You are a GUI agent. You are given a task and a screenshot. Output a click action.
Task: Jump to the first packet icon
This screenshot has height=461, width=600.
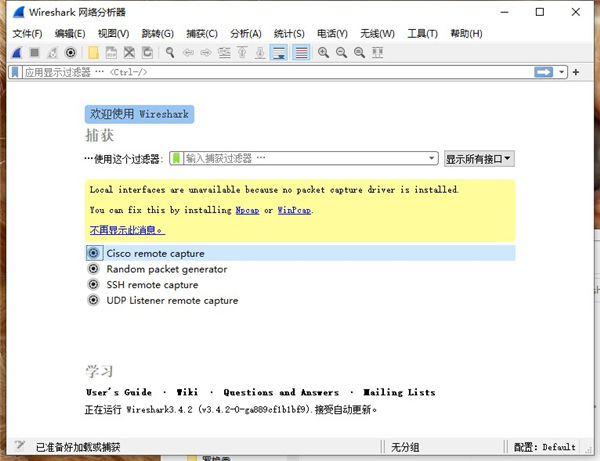(242, 52)
